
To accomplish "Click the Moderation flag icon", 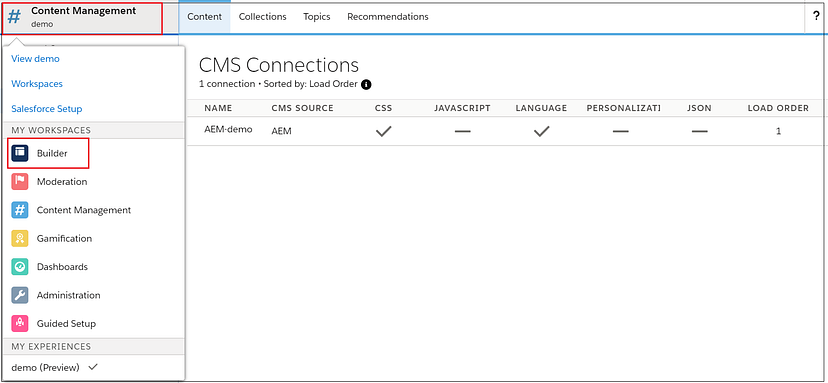I will [x=20, y=182].
